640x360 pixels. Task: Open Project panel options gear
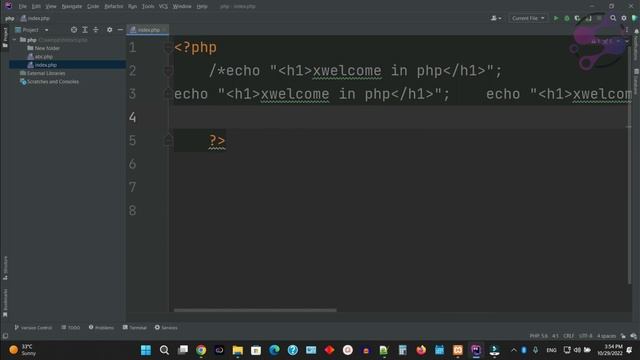(x=109, y=30)
